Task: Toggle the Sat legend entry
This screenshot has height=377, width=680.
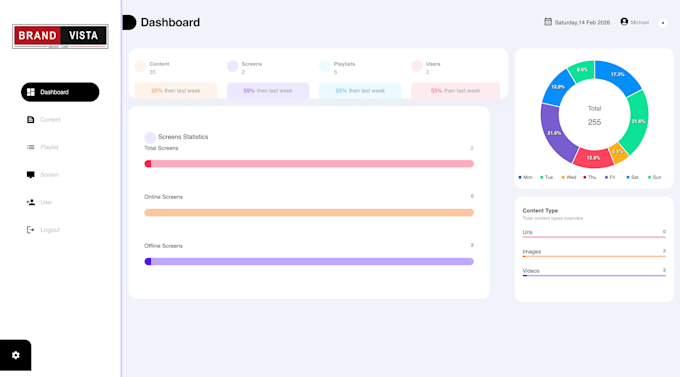Action: click(x=632, y=177)
